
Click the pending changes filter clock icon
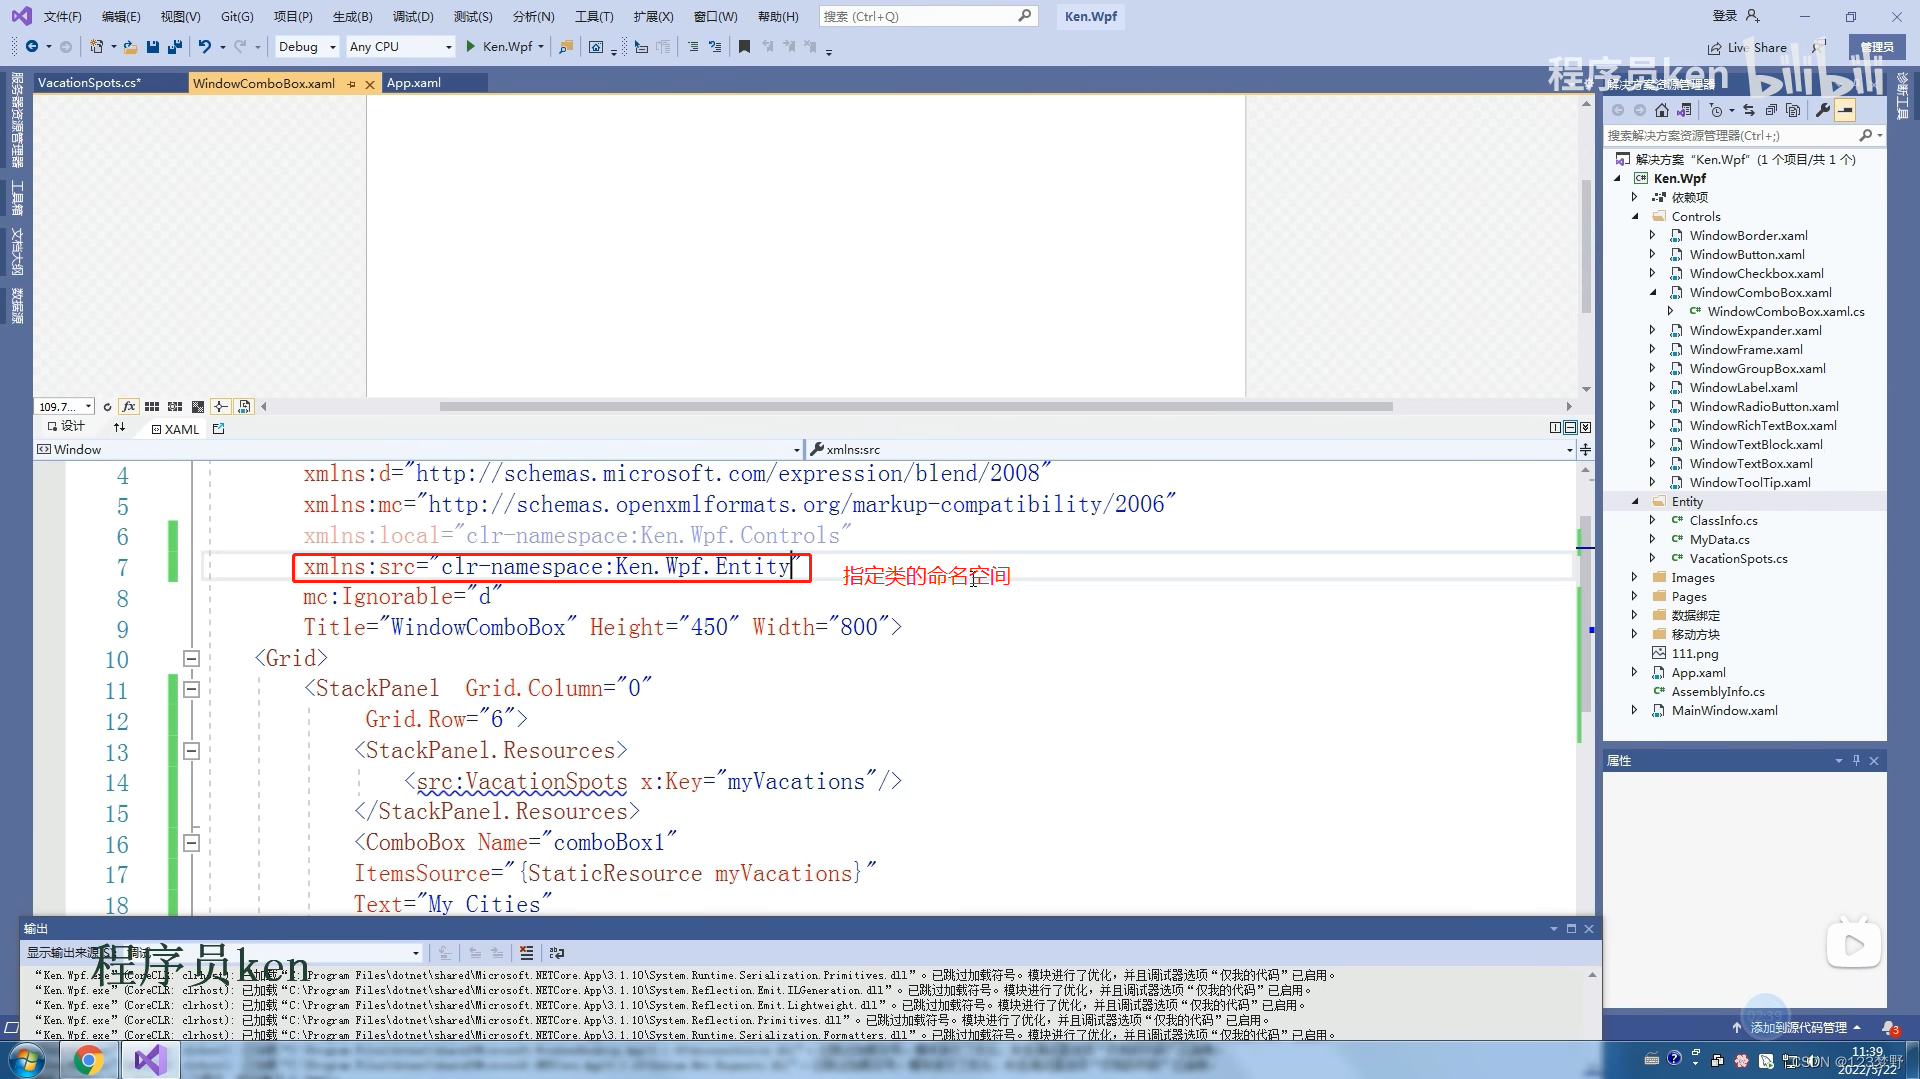pyautogui.click(x=1716, y=110)
